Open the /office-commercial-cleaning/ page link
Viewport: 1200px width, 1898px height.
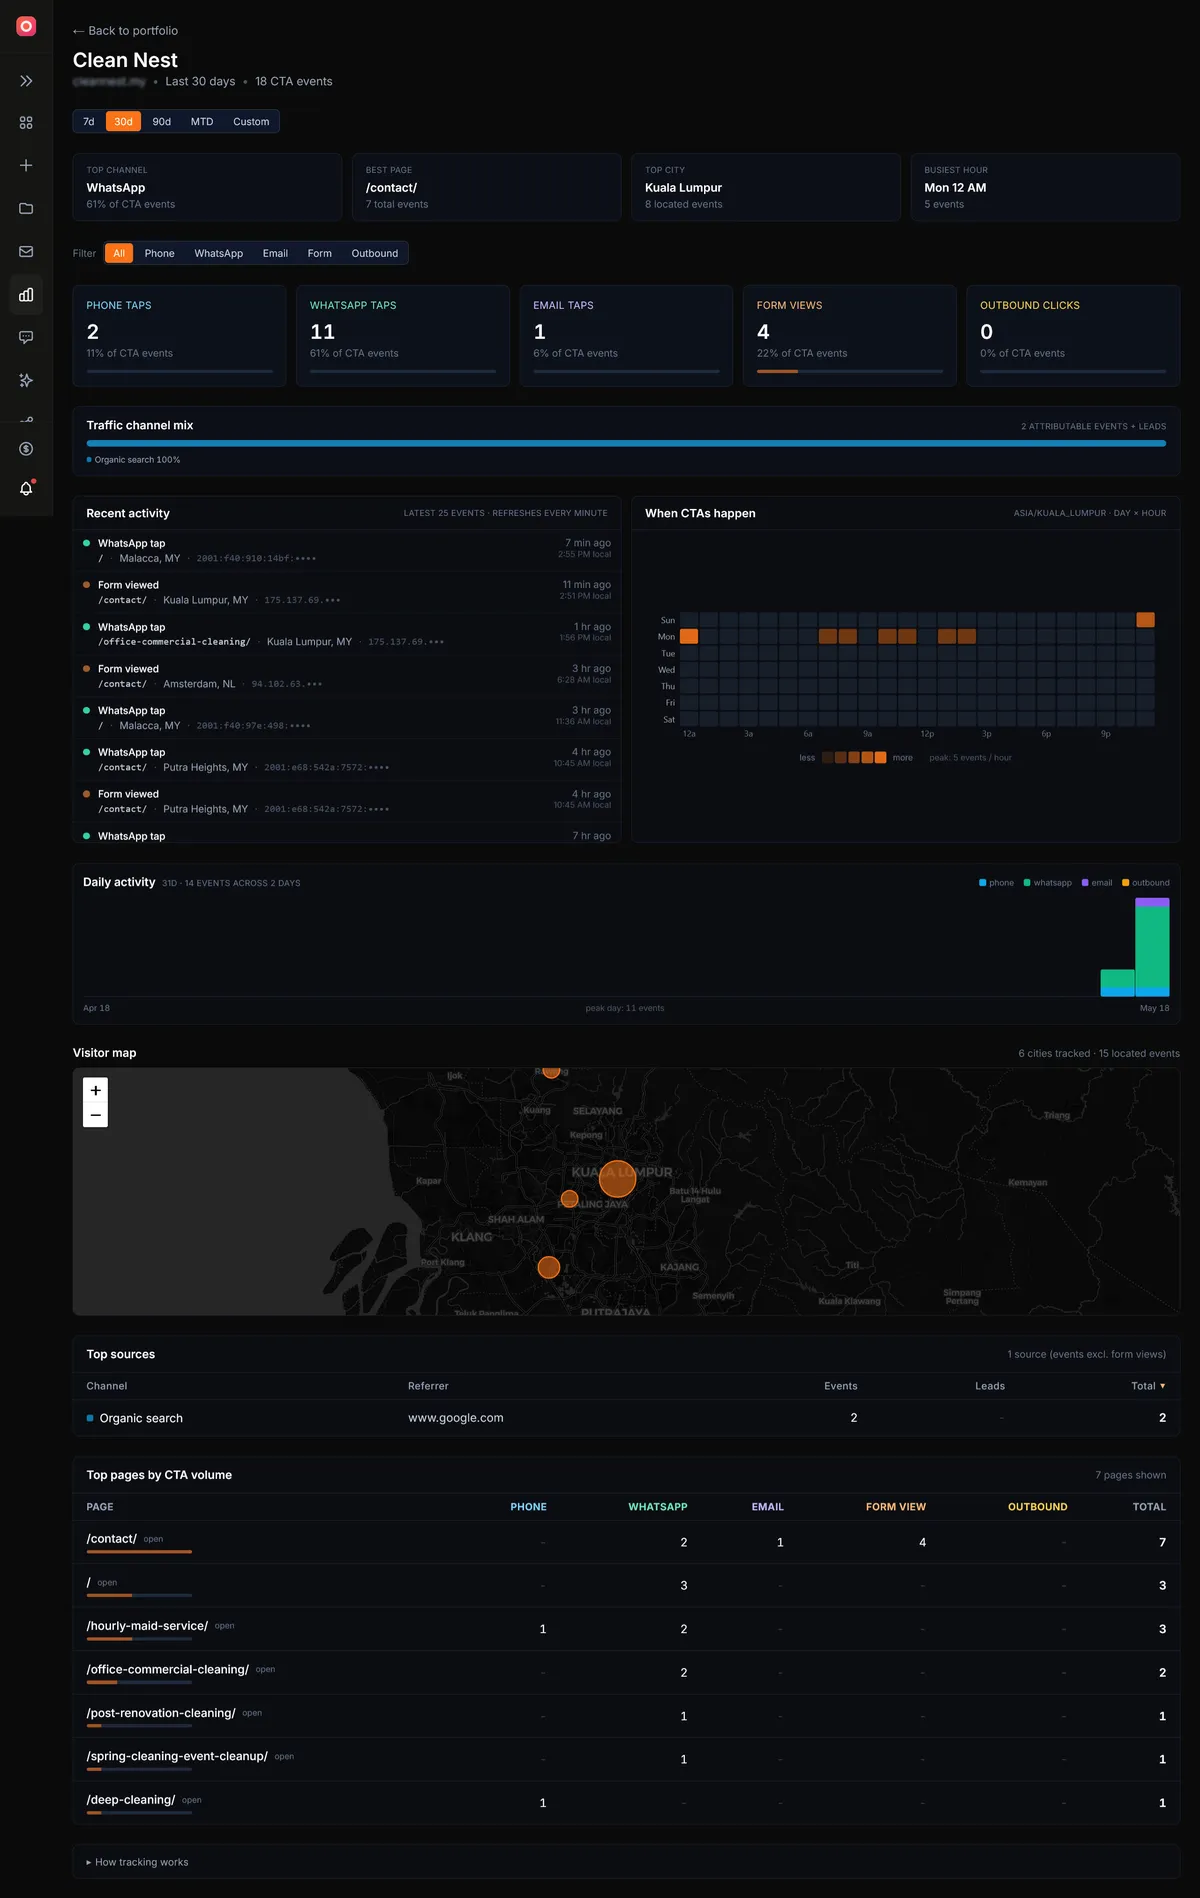(168, 1670)
